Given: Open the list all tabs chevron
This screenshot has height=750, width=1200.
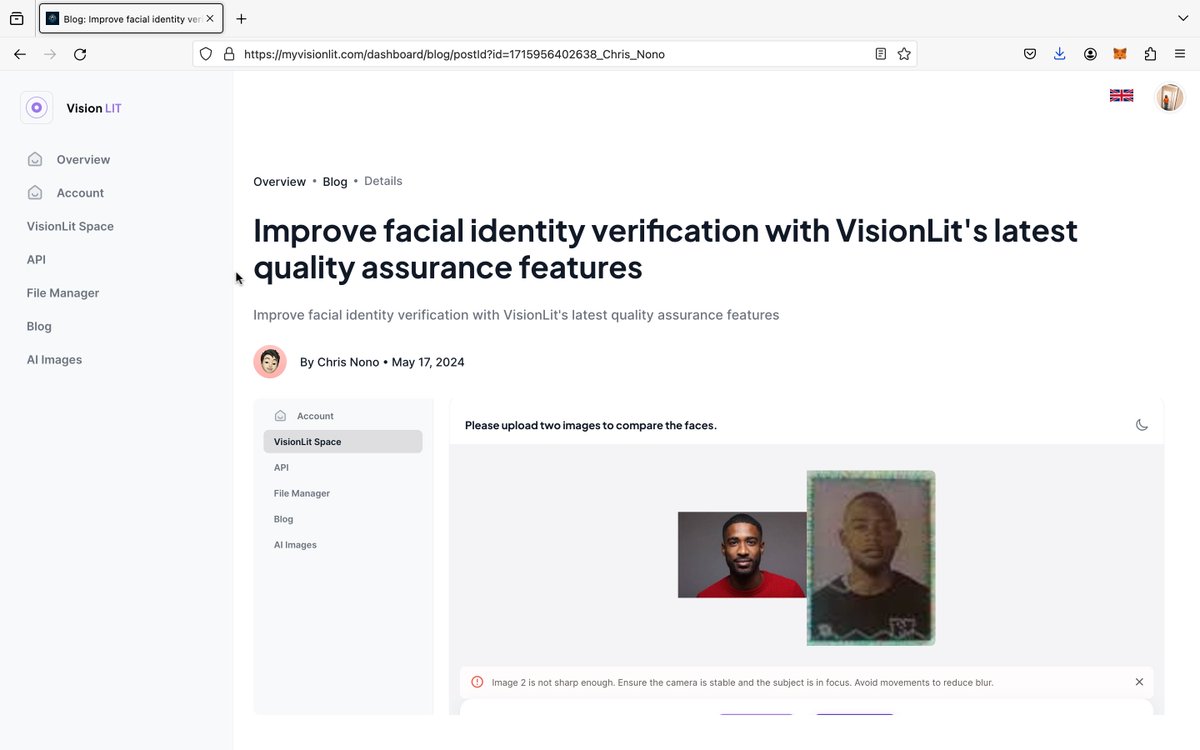Looking at the screenshot, I should pyautogui.click(x=1183, y=18).
